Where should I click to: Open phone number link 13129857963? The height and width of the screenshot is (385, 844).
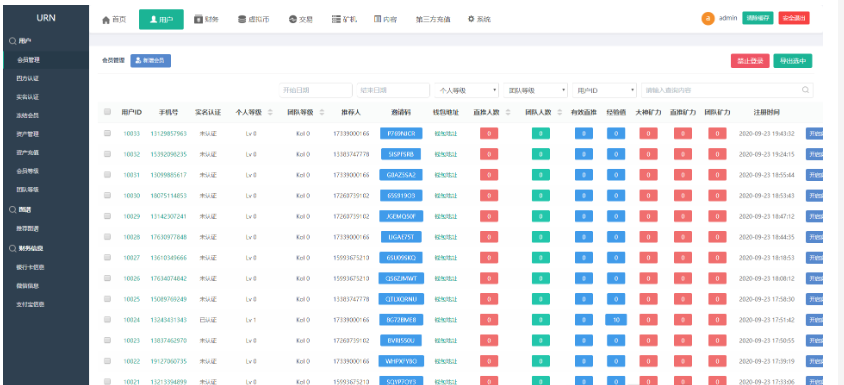(168, 134)
